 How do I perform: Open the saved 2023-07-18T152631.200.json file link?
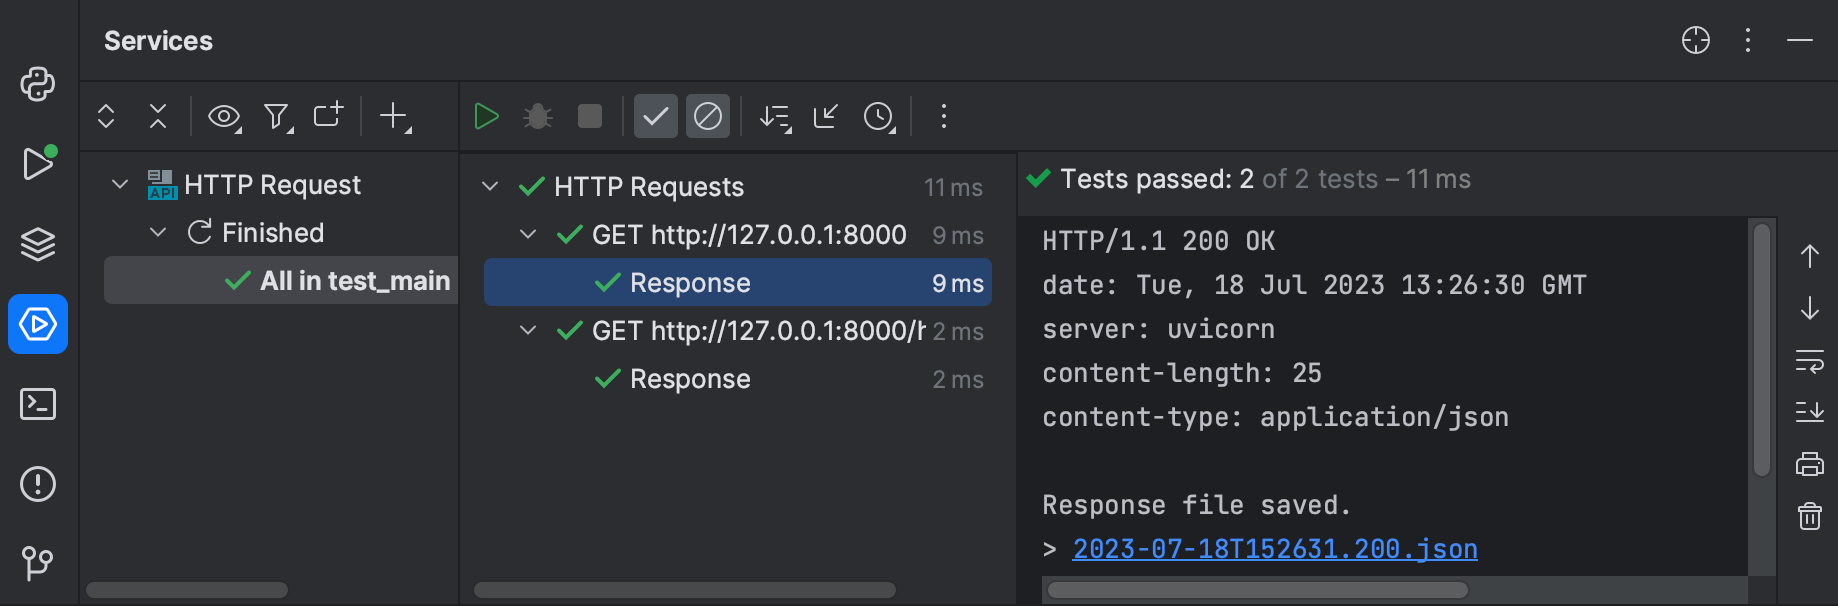pos(1274,549)
